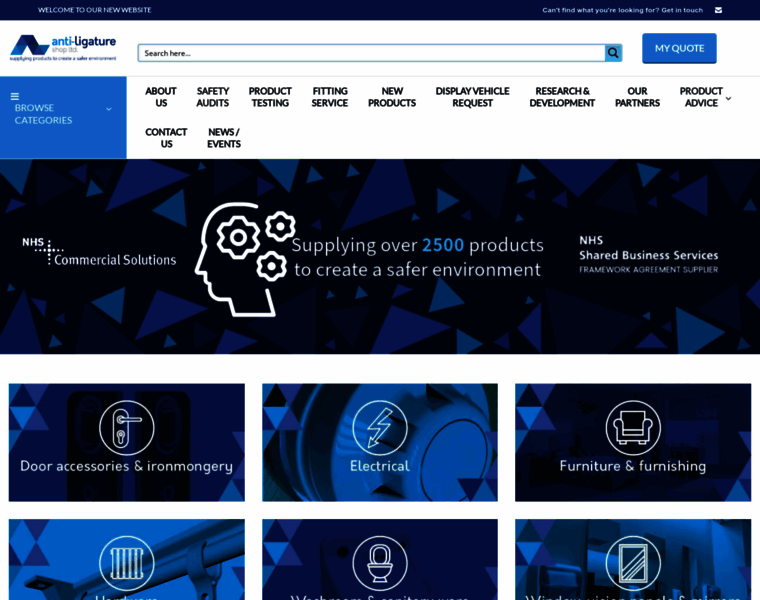This screenshot has height=600, width=760.
Task: Click the window vision panel icon
Action: (x=633, y=563)
